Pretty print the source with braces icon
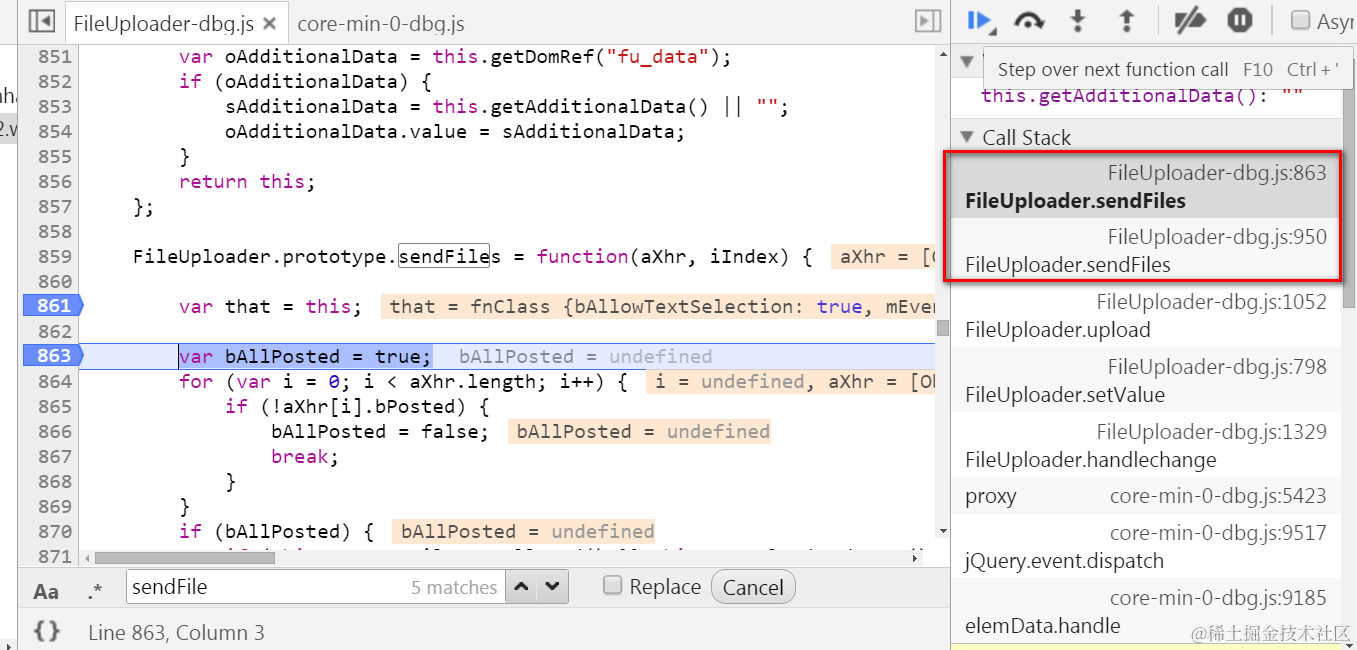Screen dimensions: 1357x650 [x=47, y=631]
